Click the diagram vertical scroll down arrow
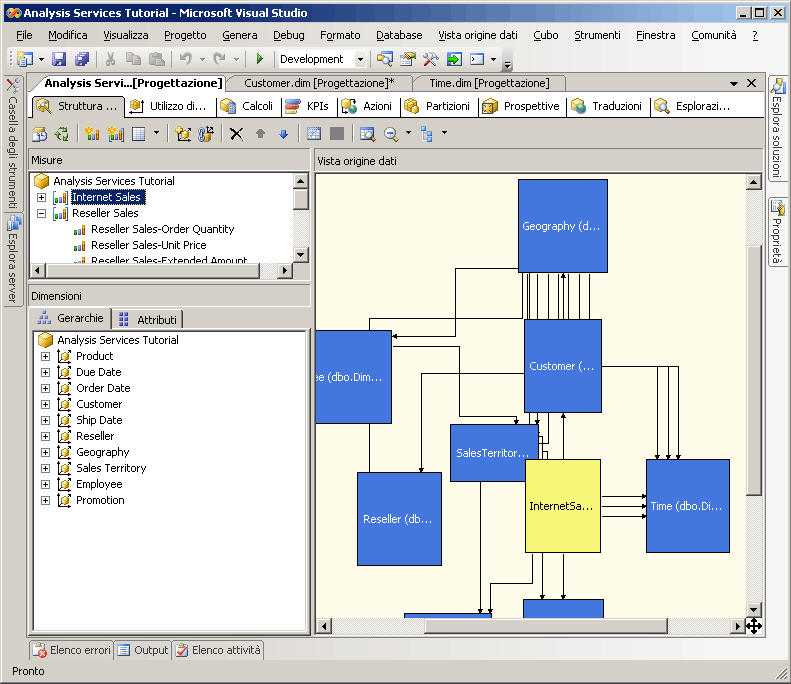The image size is (791, 684). pyautogui.click(x=754, y=610)
